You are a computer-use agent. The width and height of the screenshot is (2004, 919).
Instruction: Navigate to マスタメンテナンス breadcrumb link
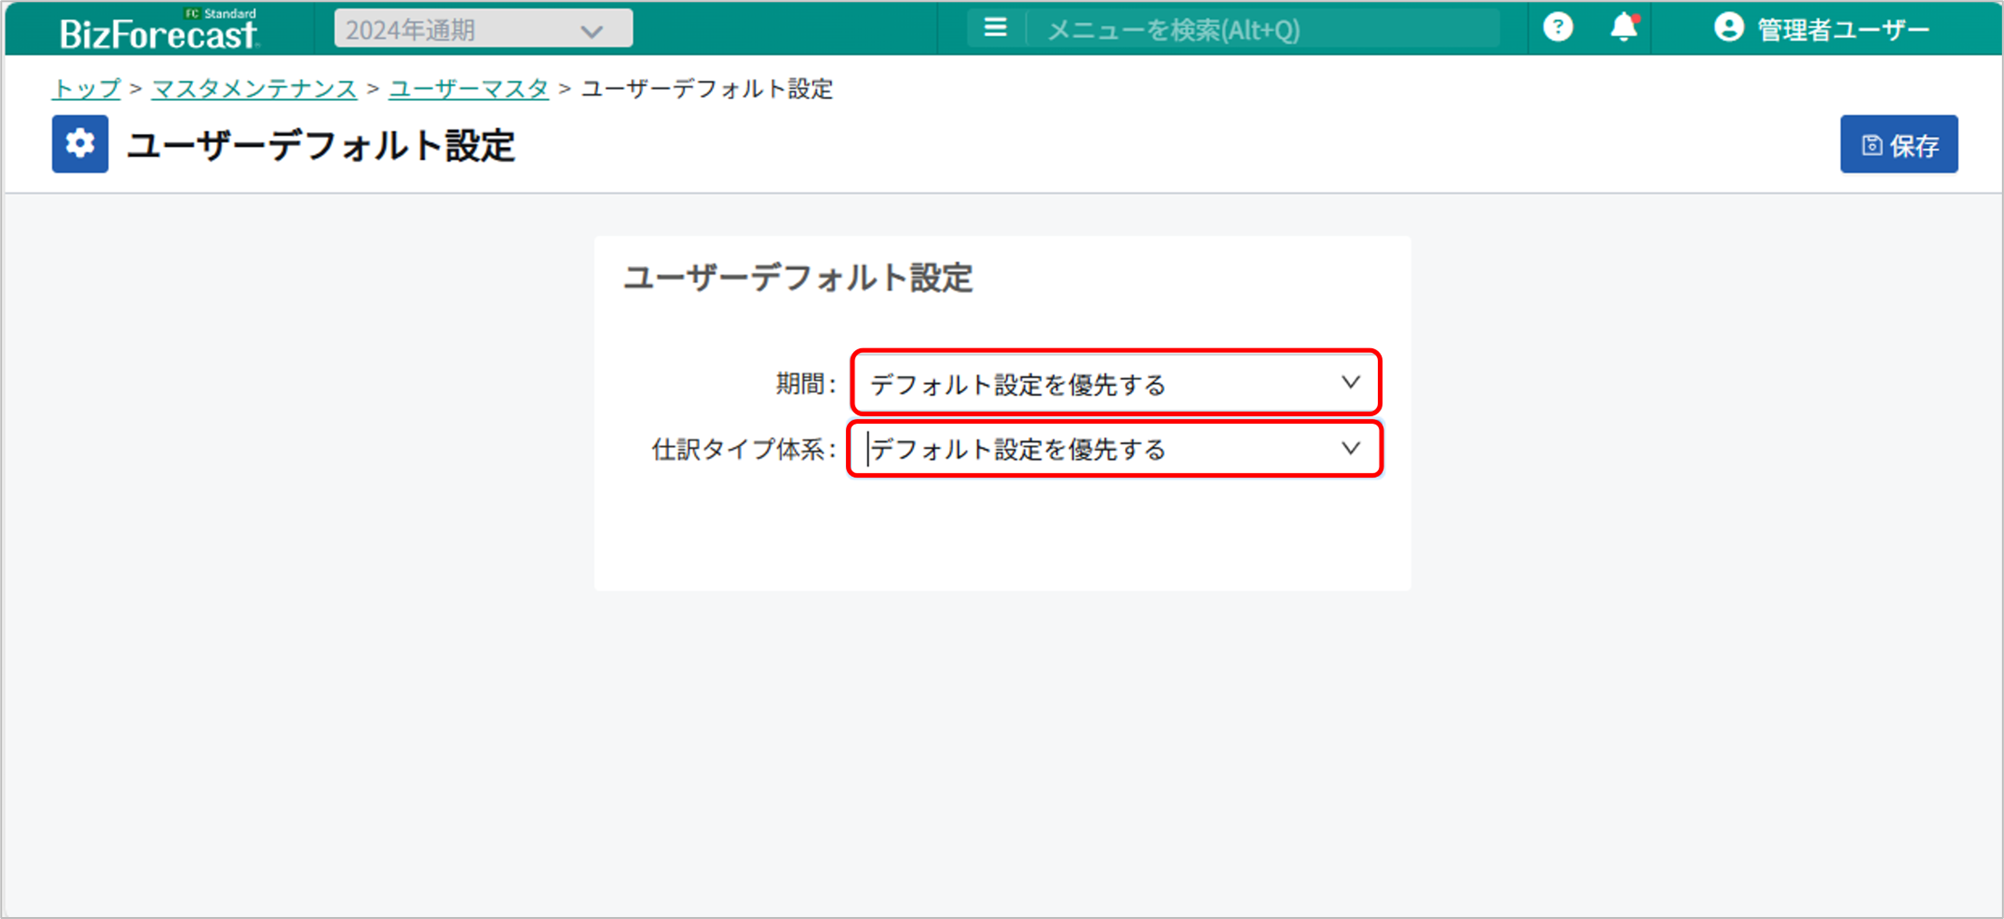pos(254,89)
